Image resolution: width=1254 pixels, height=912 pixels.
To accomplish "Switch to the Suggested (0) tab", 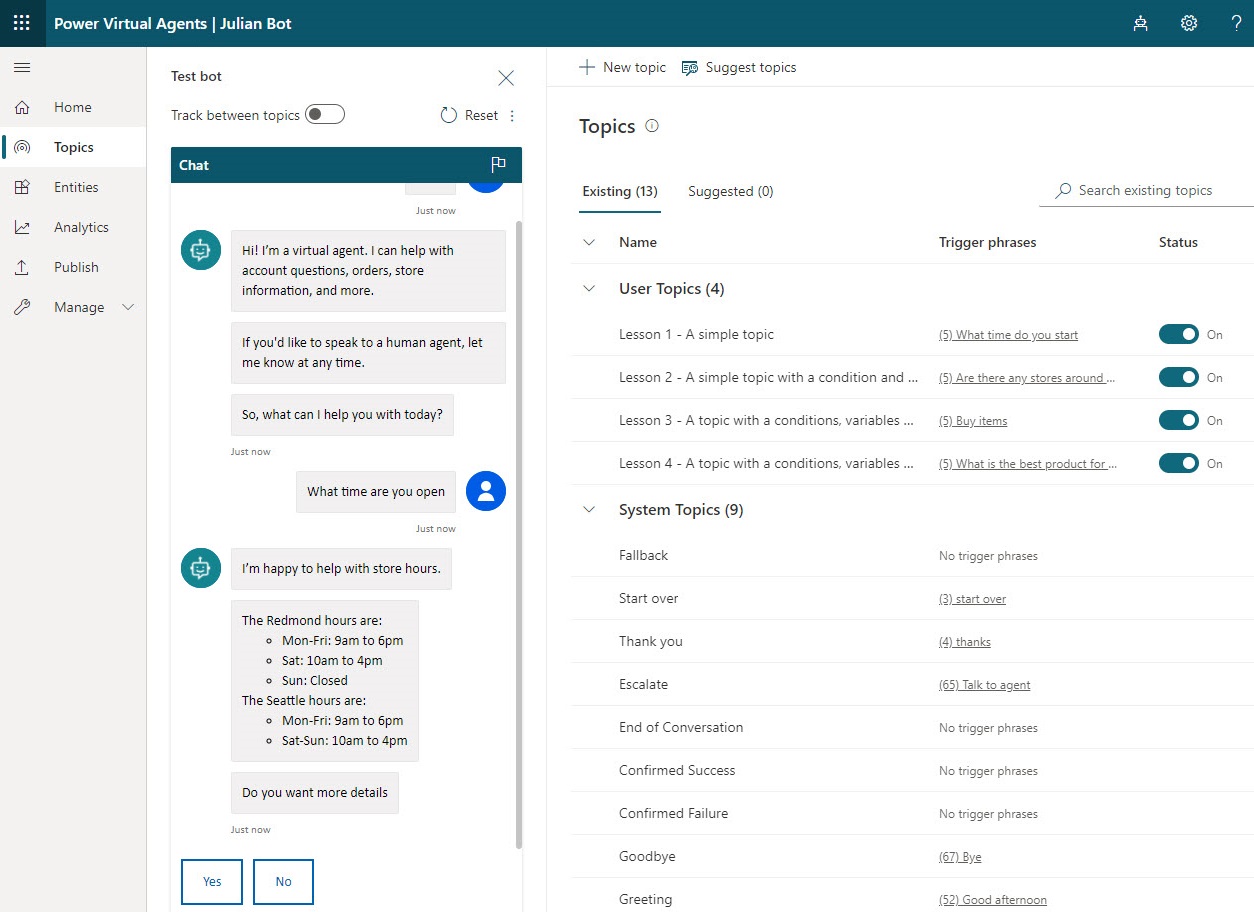I will click(731, 191).
